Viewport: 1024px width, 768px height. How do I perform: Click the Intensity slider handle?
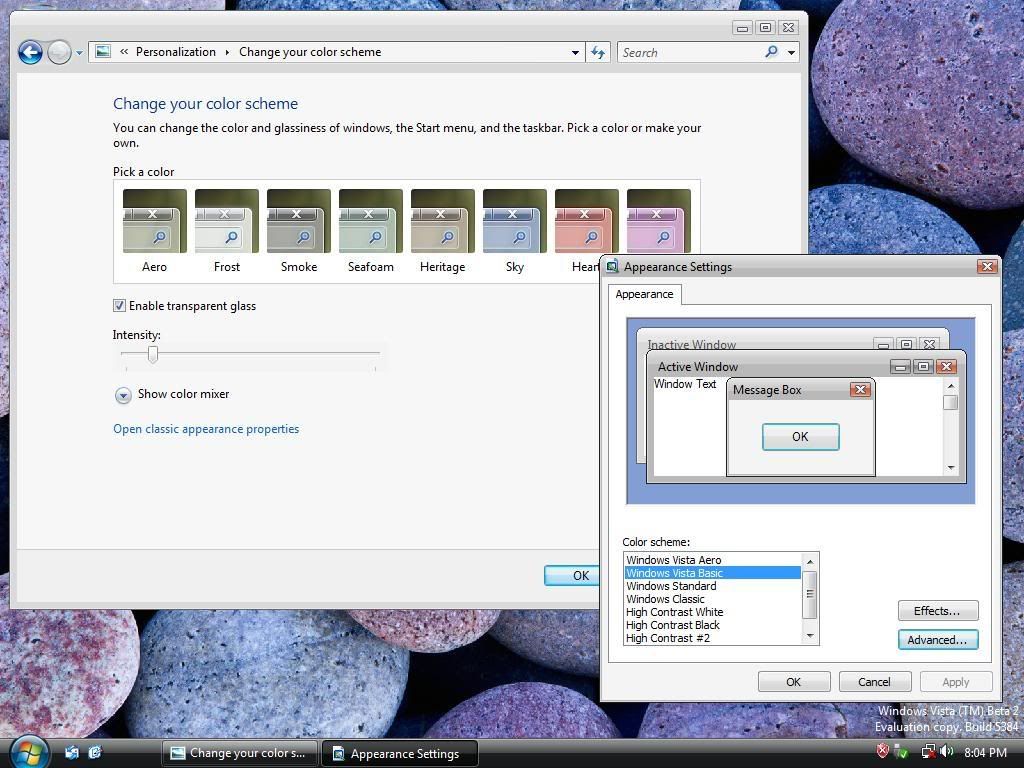click(x=153, y=354)
